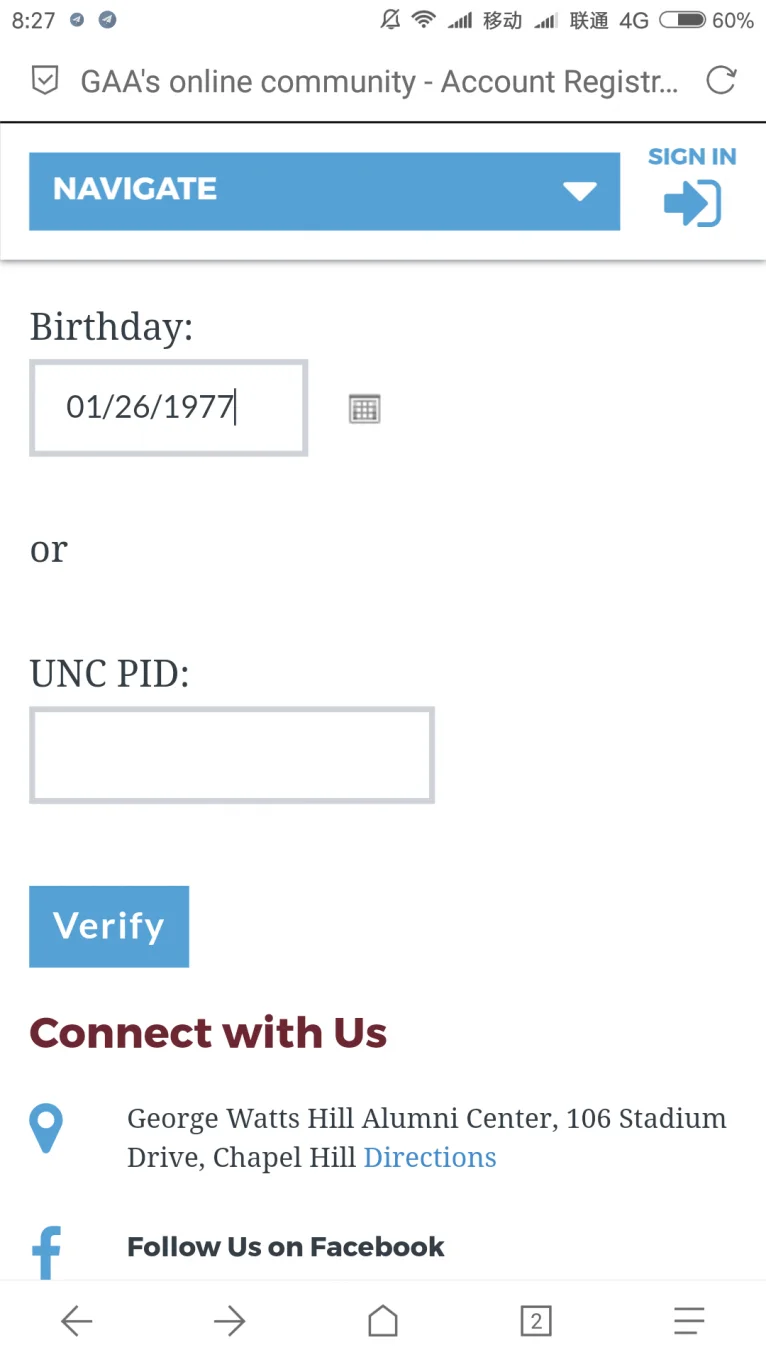This screenshot has height=1362, width=766.
Task: Click into the UNC PID text field
Action: point(231,755)
